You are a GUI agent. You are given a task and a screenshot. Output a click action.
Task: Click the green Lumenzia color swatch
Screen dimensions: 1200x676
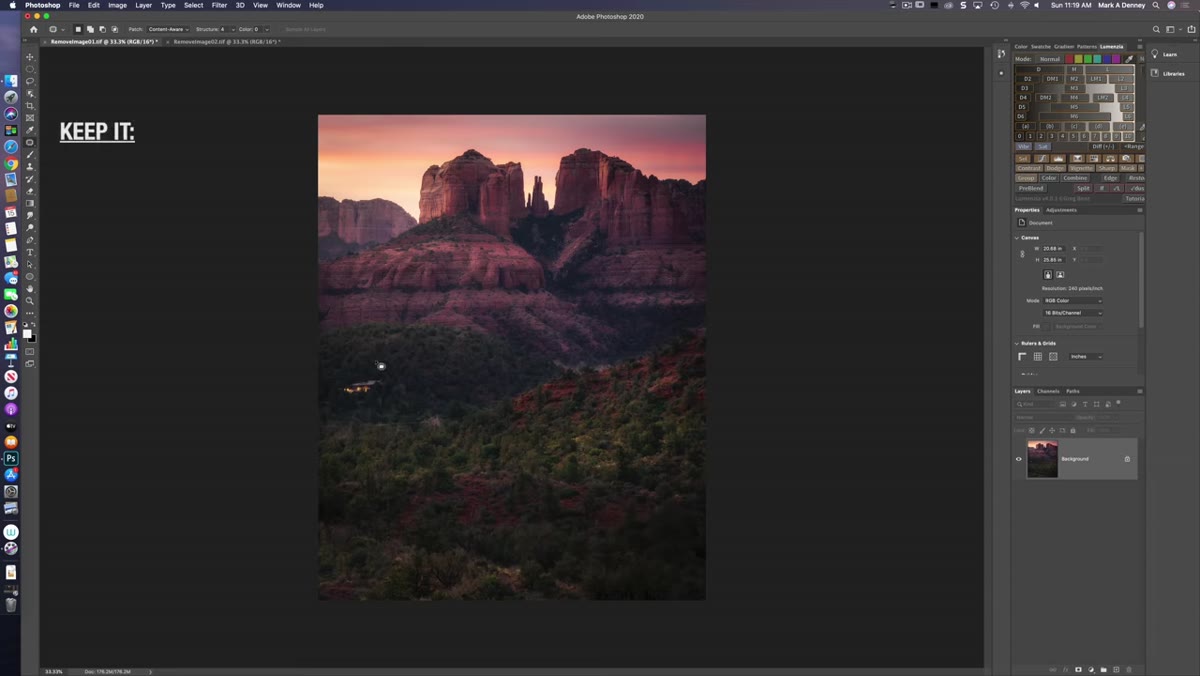coord(1088,59)
